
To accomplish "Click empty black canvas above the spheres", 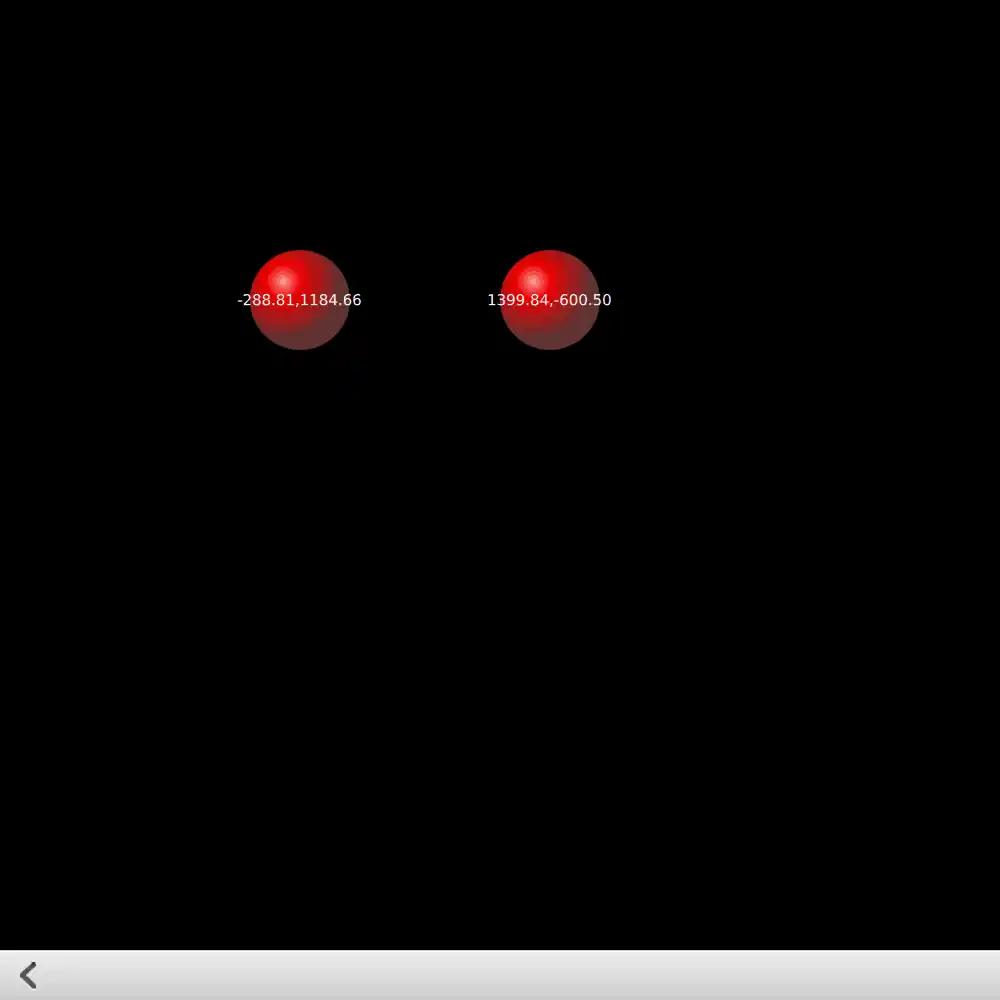I will (500, 120).
